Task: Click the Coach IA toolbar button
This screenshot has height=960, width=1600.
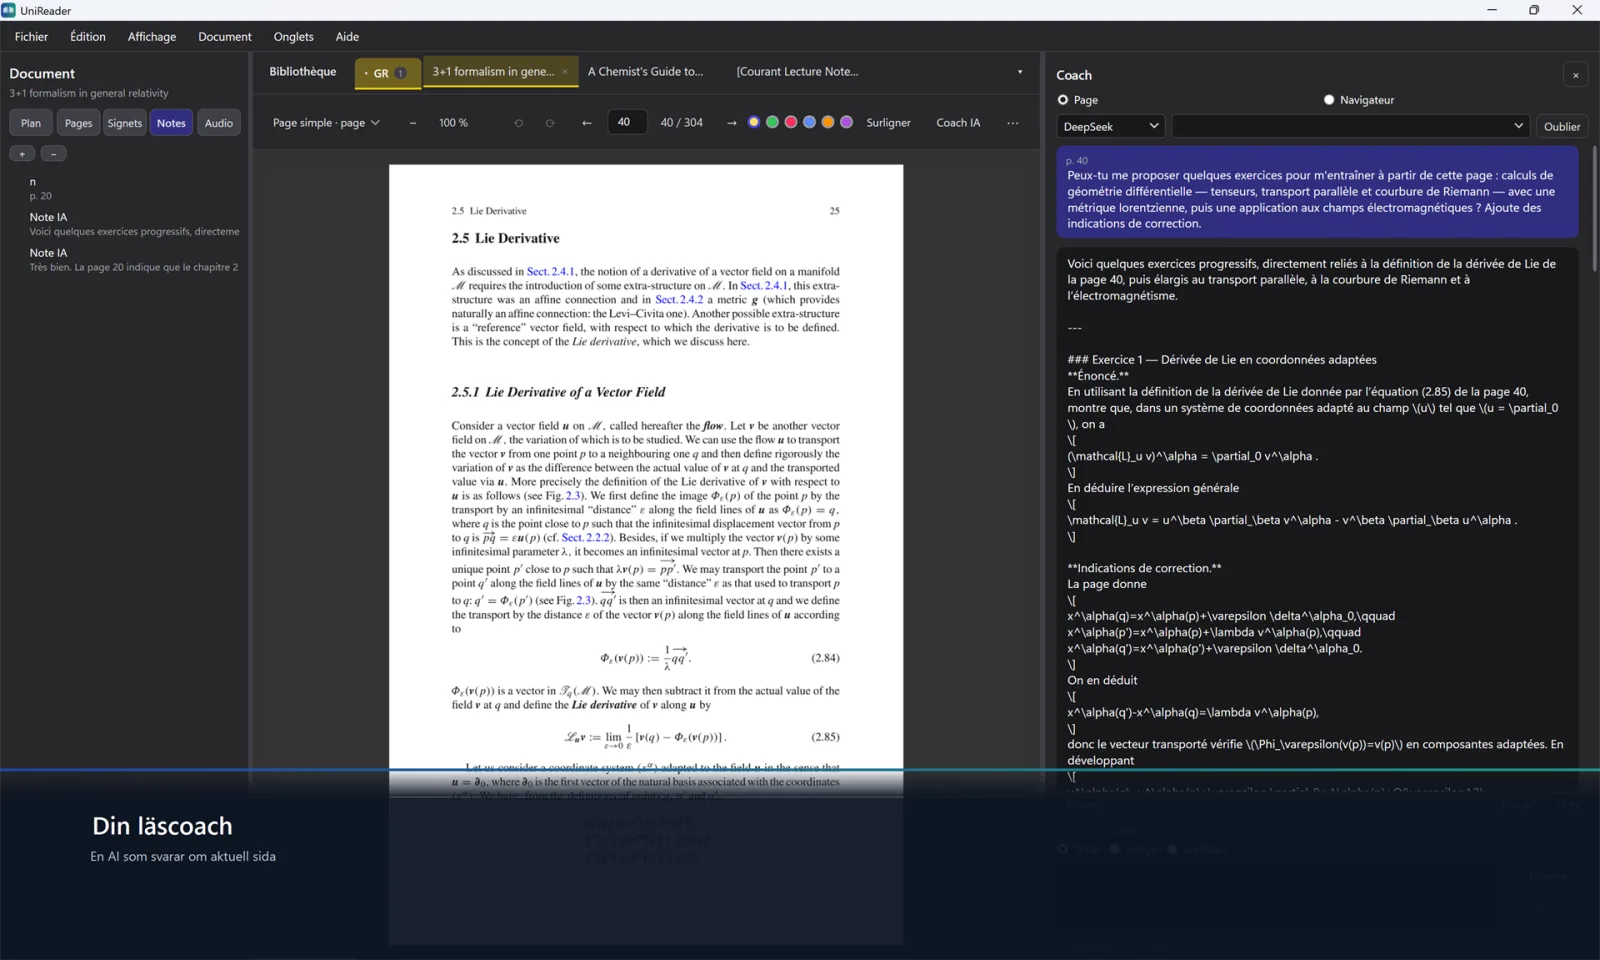Action: click(x=958, y=123)
